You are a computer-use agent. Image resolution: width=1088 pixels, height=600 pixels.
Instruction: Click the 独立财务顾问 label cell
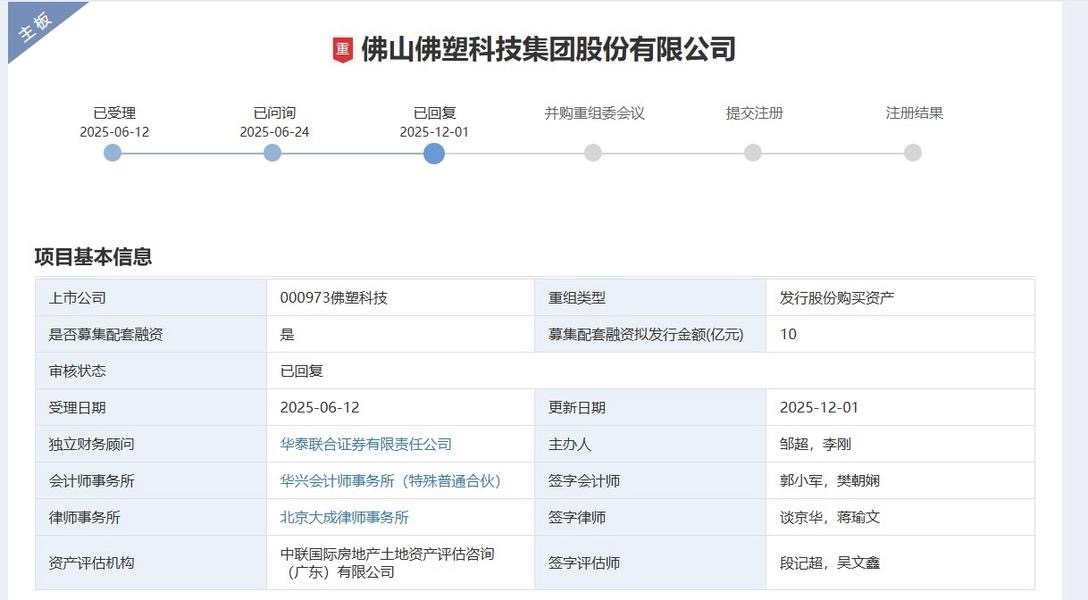[x=151, y=444]
